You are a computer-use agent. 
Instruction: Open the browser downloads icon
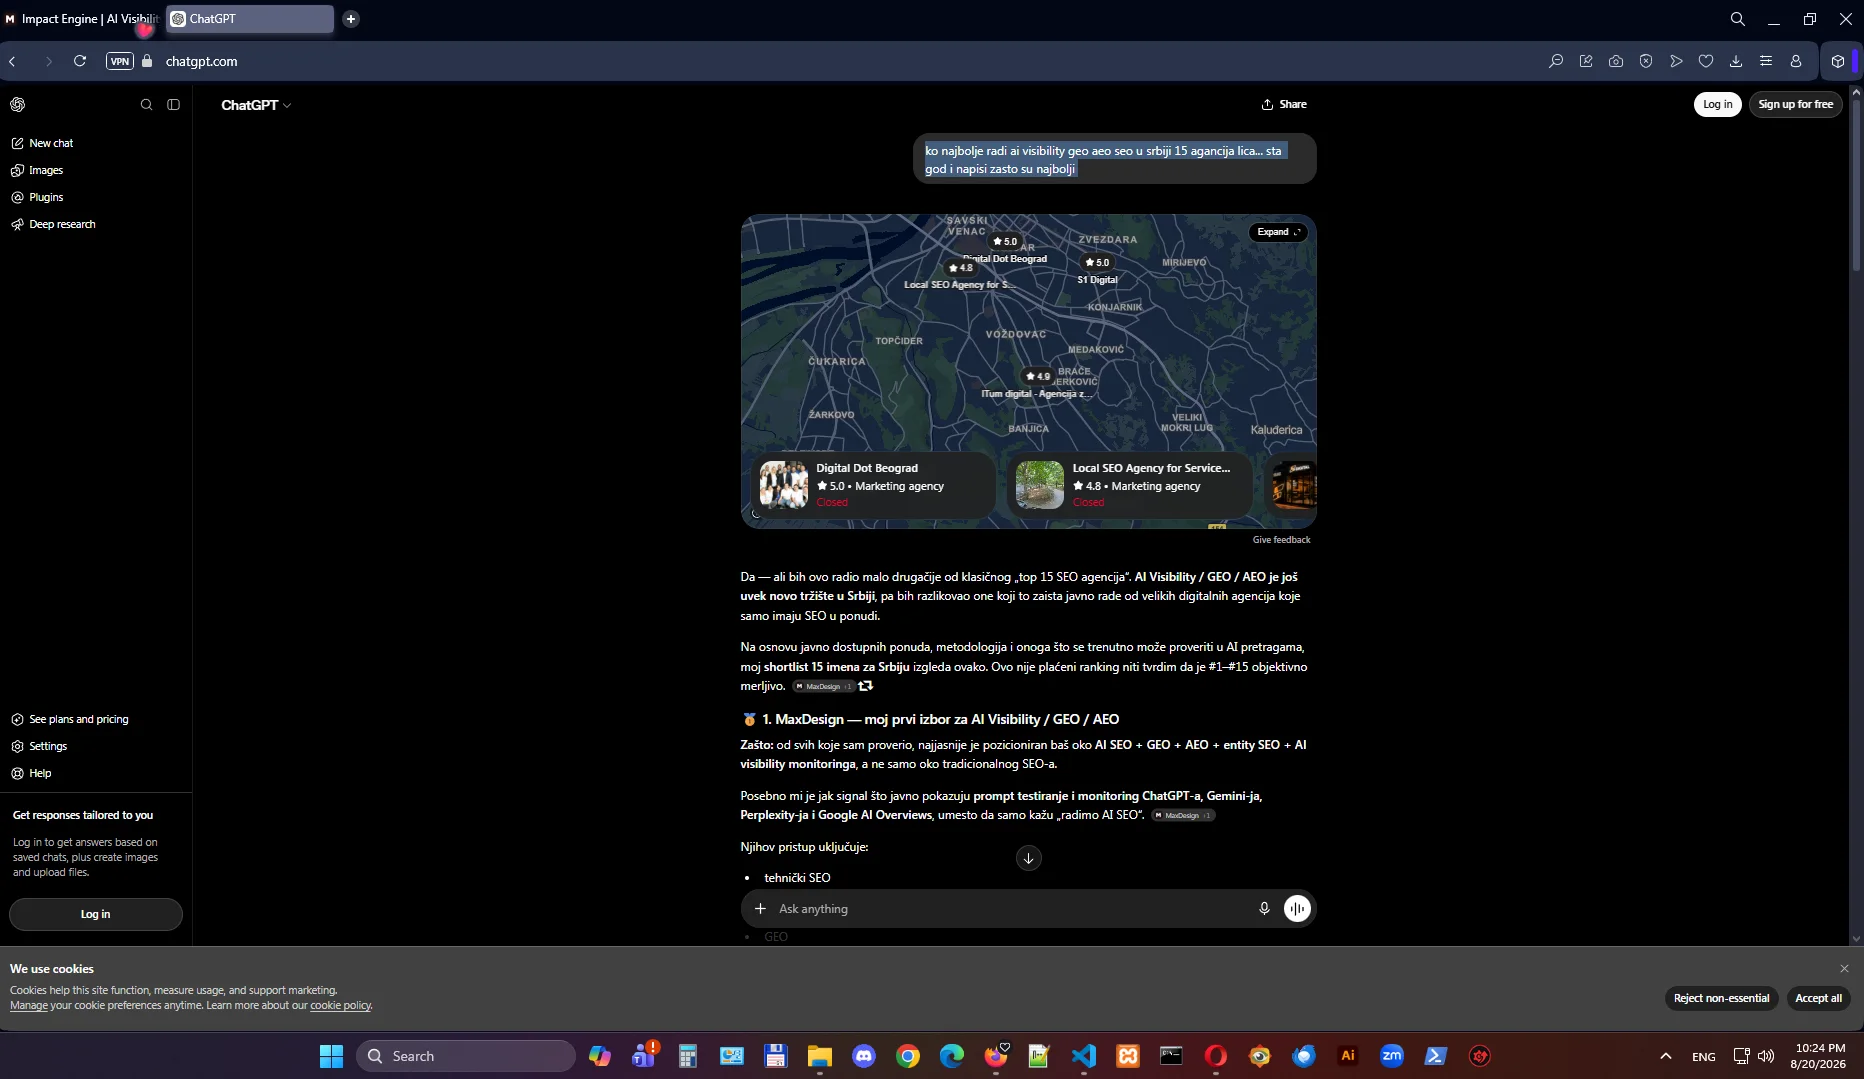1736,61
